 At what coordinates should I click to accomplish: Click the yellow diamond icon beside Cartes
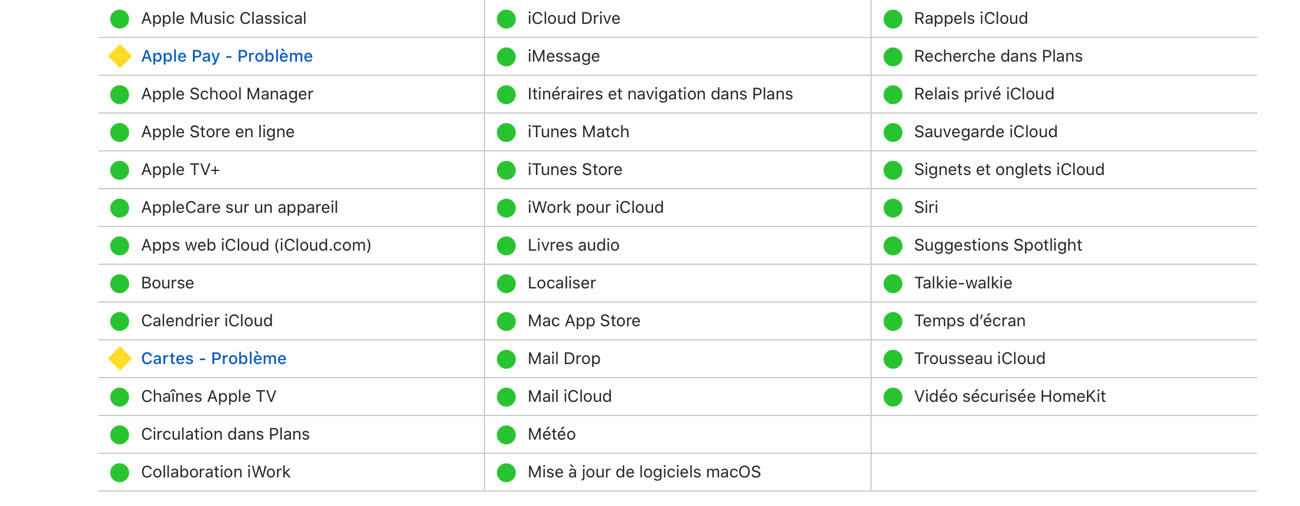120,358
